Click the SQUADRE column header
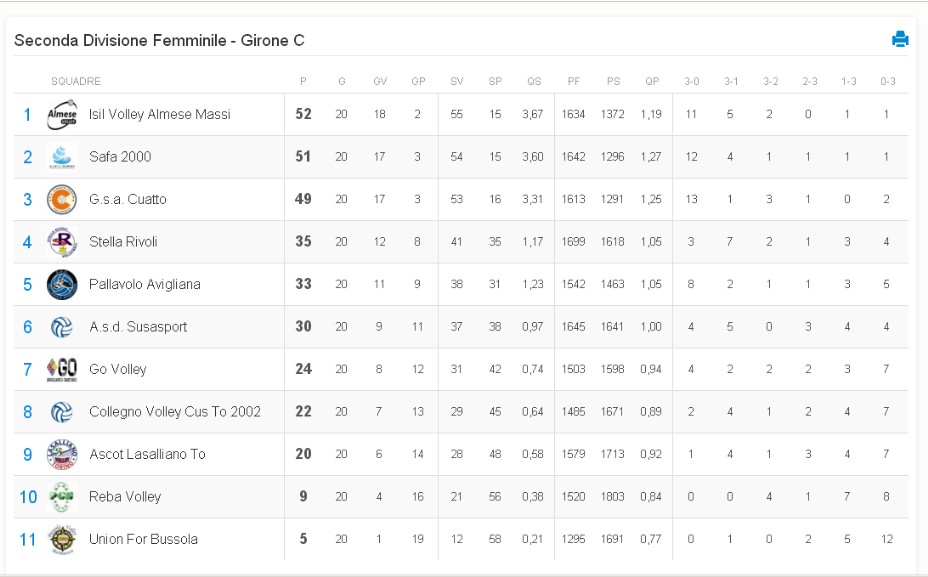Screen dimensions: 928x577 pyautogui.click(x=76, y=81)
